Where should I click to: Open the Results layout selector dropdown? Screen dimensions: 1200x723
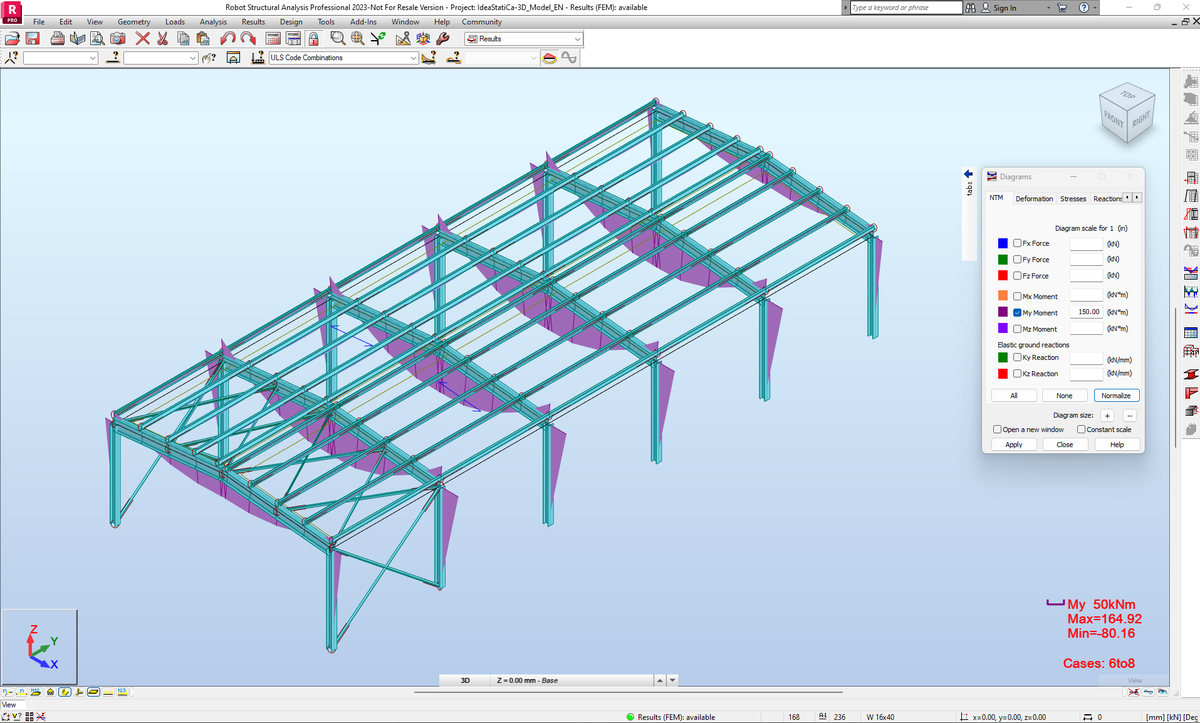pos(576,38)
